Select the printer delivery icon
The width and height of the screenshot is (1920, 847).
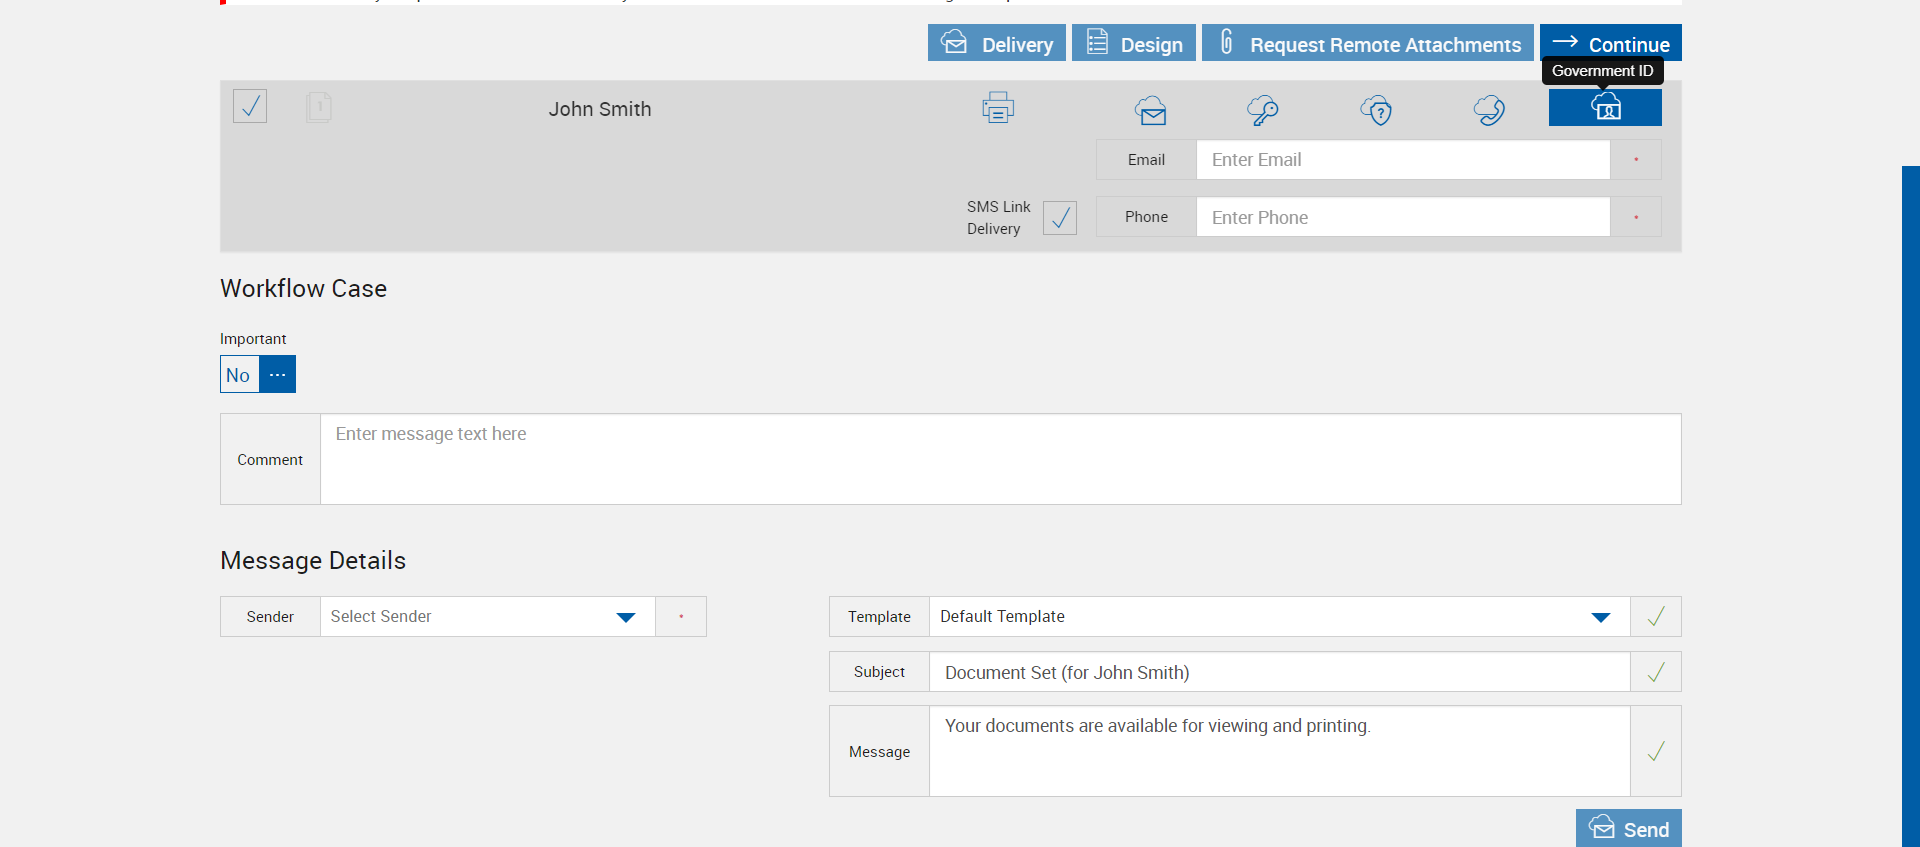point(998,108)
